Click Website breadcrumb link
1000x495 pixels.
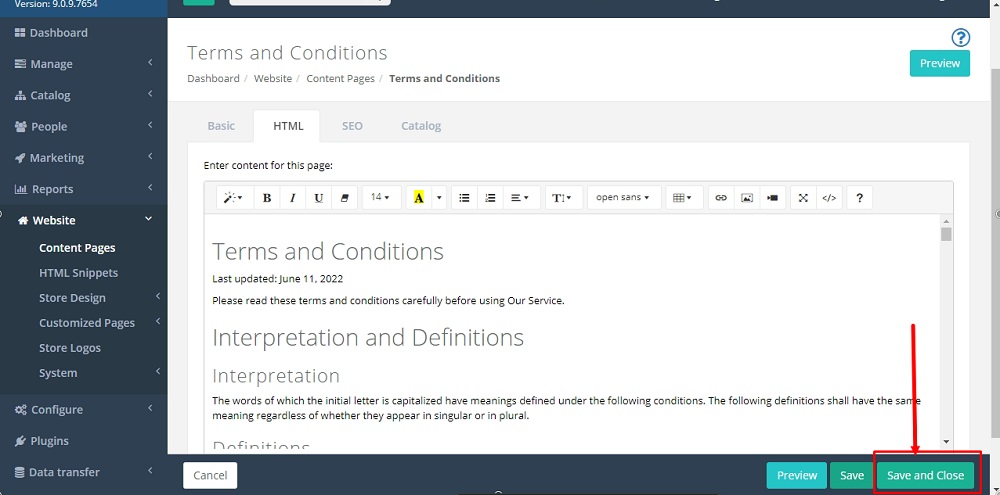[x=273, y=78]
